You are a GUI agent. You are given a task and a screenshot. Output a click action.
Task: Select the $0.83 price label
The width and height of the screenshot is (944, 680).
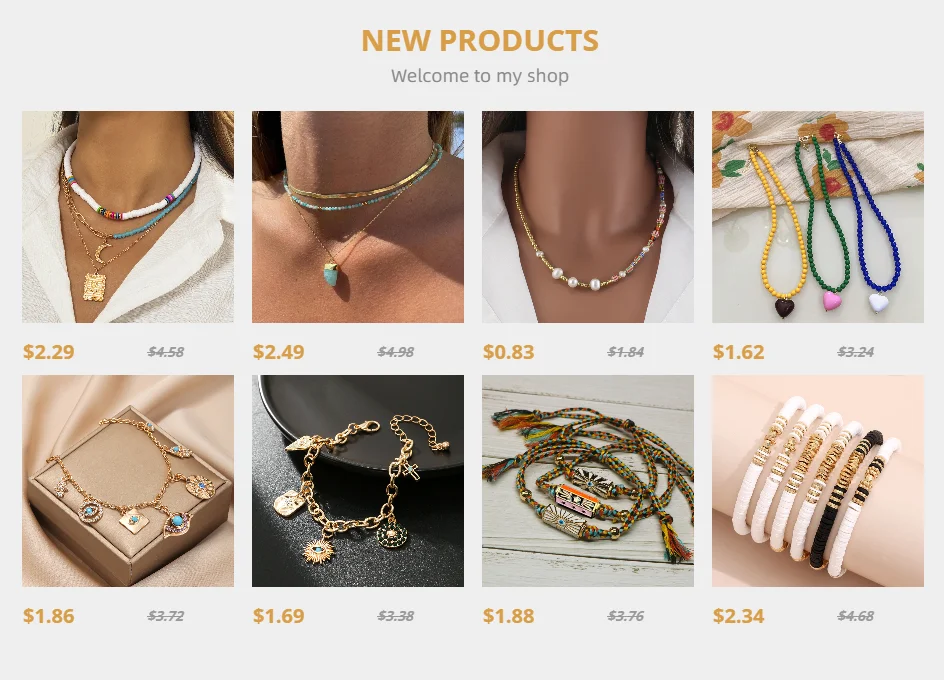click(x=509, y=352)
